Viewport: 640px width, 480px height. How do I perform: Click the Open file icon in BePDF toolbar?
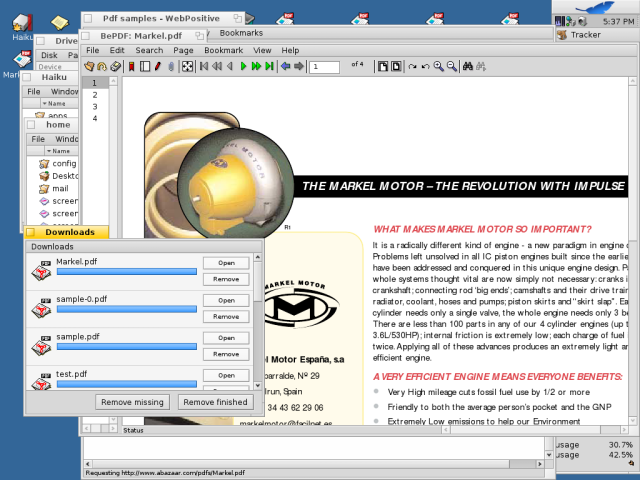click(x=89, y=66)
